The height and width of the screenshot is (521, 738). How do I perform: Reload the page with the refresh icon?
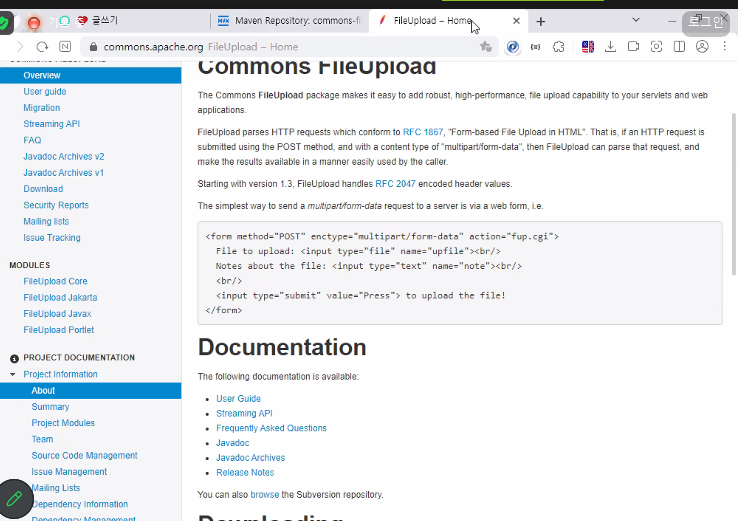click(x=42, y=47)
